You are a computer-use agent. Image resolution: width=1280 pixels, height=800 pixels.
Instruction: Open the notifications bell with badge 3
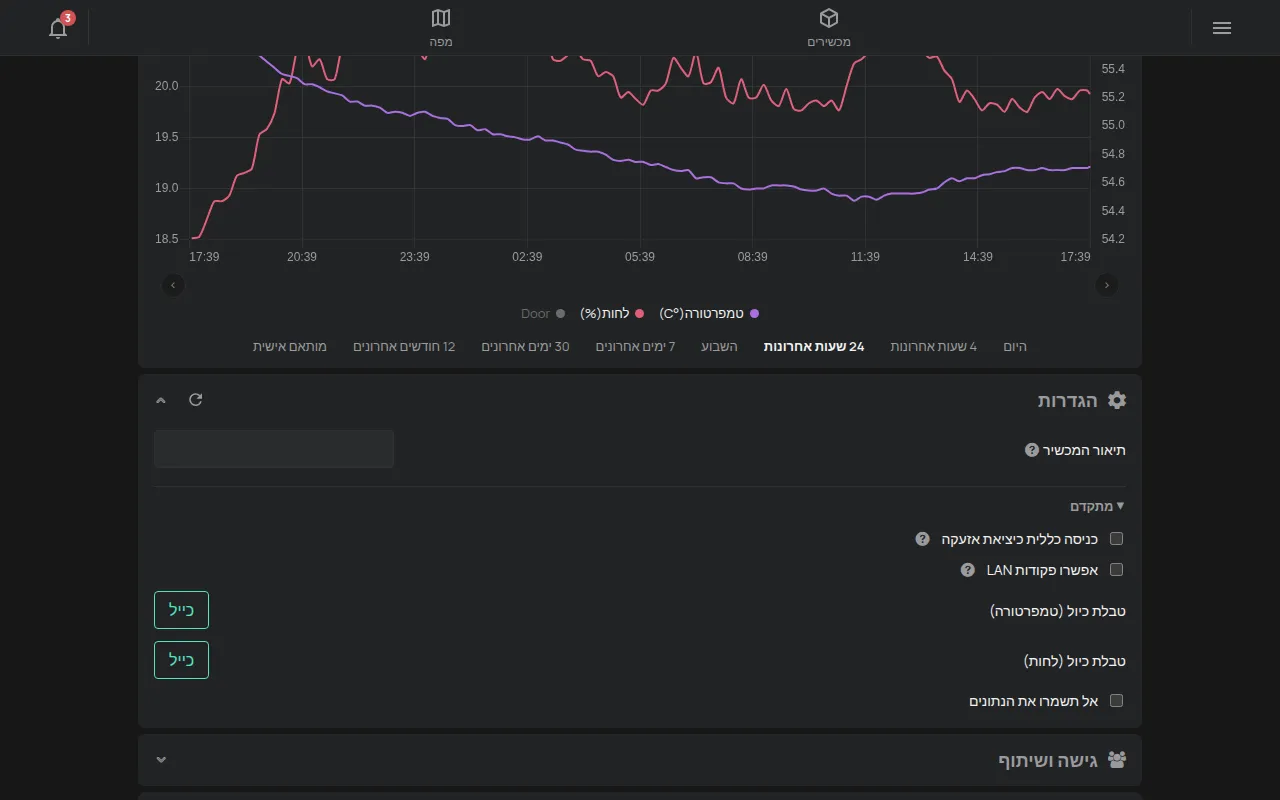59,27
